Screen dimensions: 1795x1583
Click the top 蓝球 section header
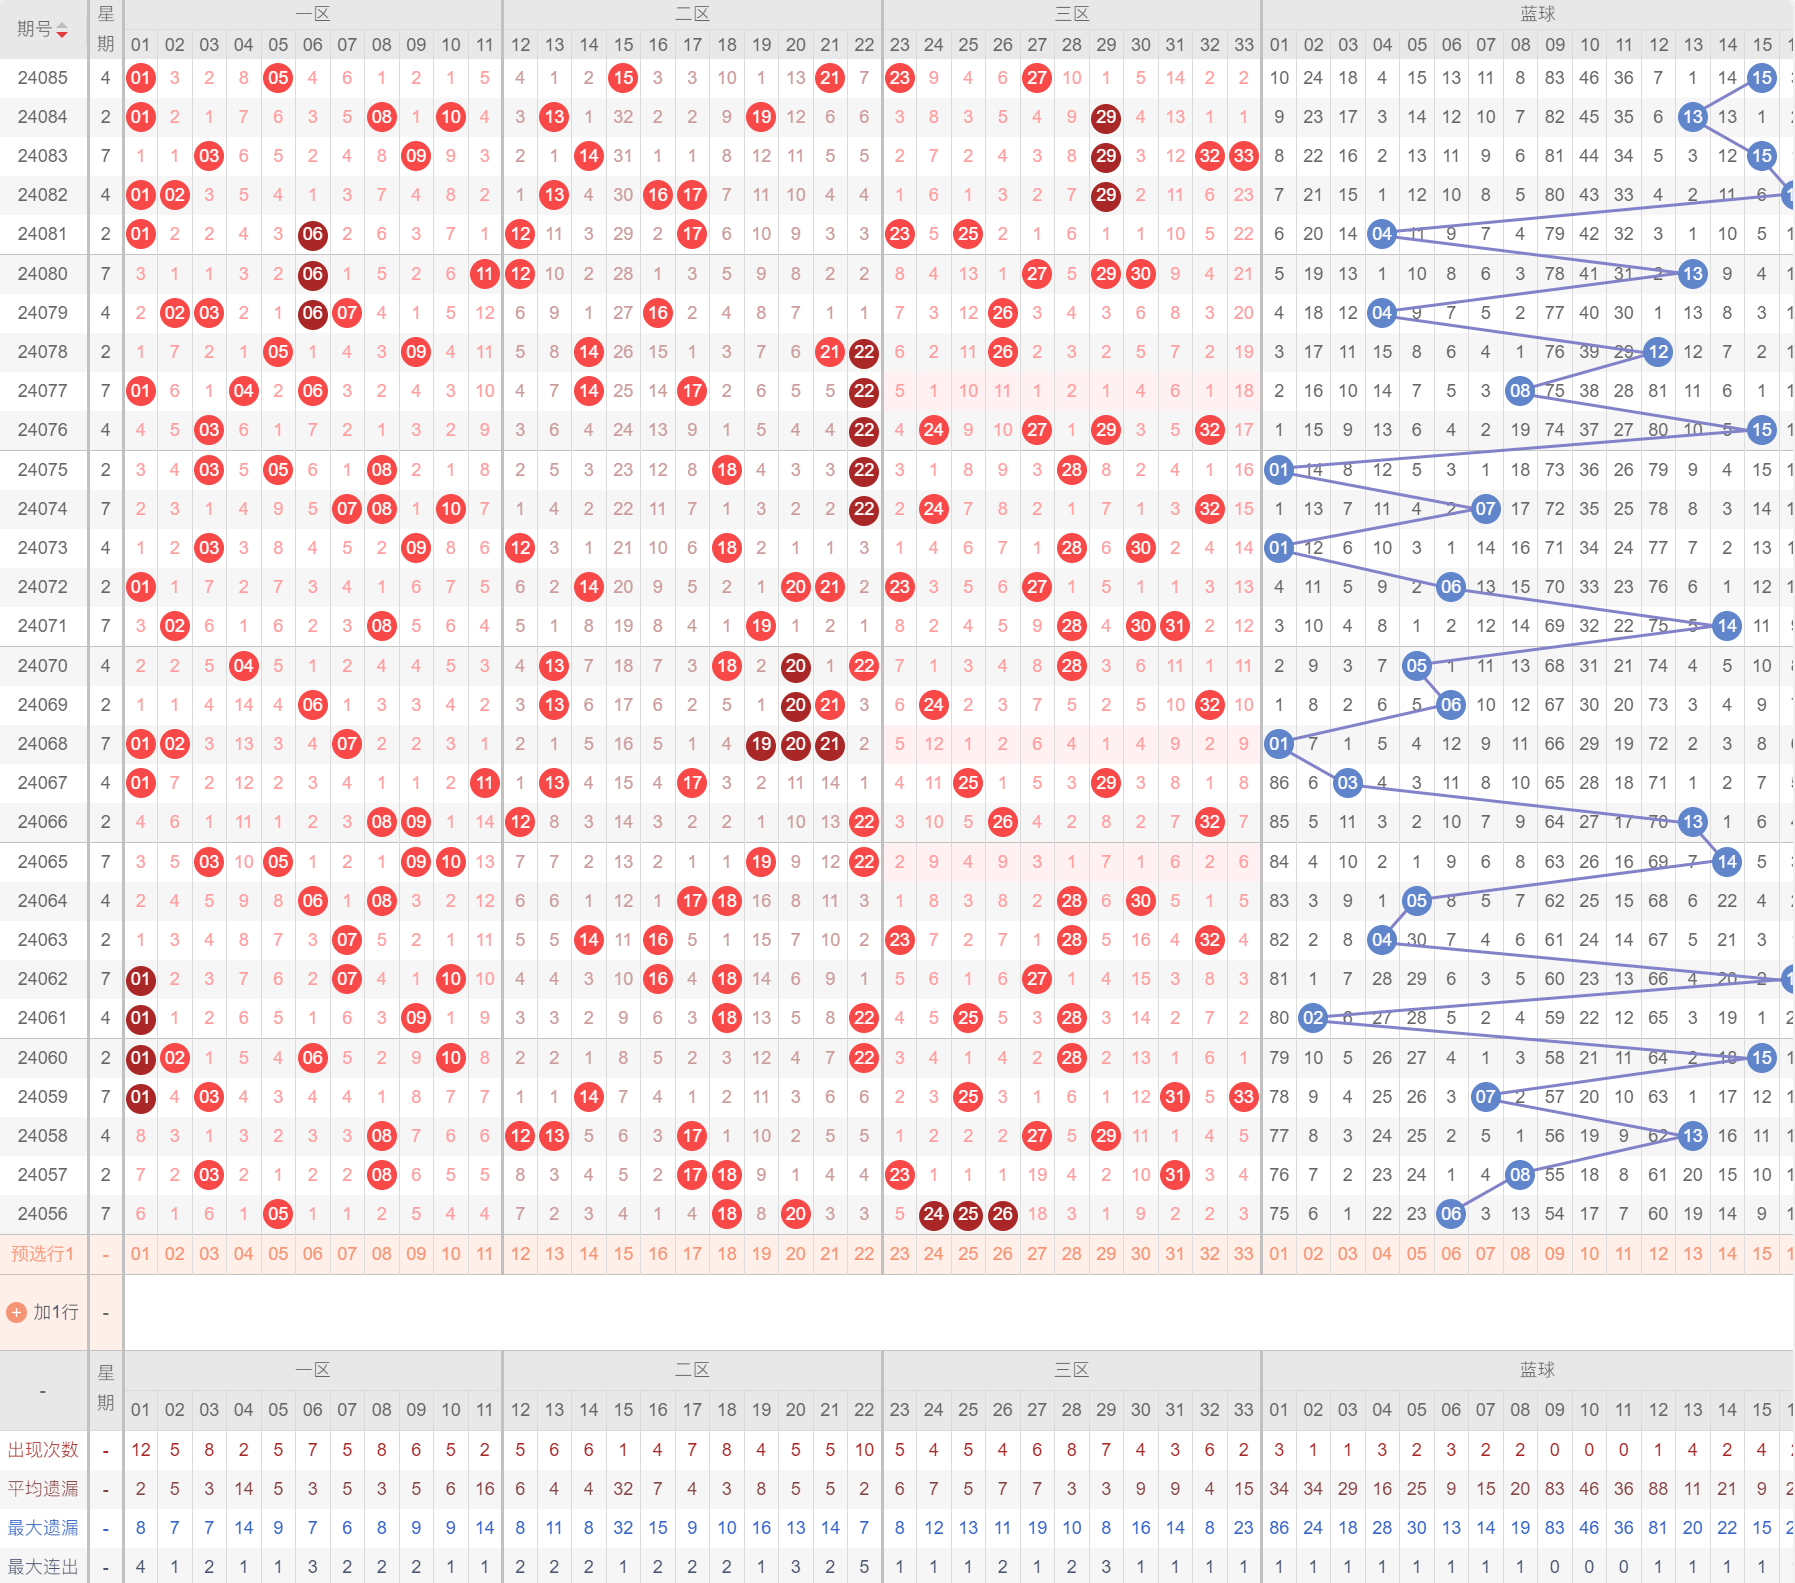pyautogui.click(x=1538, y=14)
